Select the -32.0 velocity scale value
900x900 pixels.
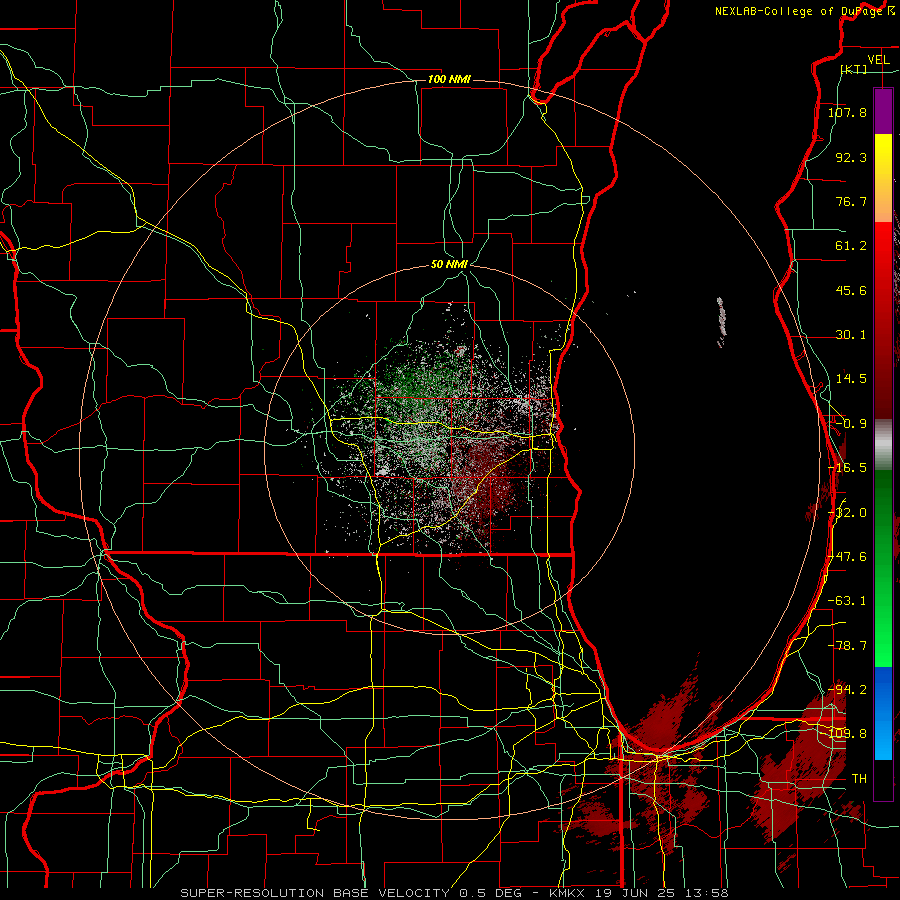pos(848,513)
